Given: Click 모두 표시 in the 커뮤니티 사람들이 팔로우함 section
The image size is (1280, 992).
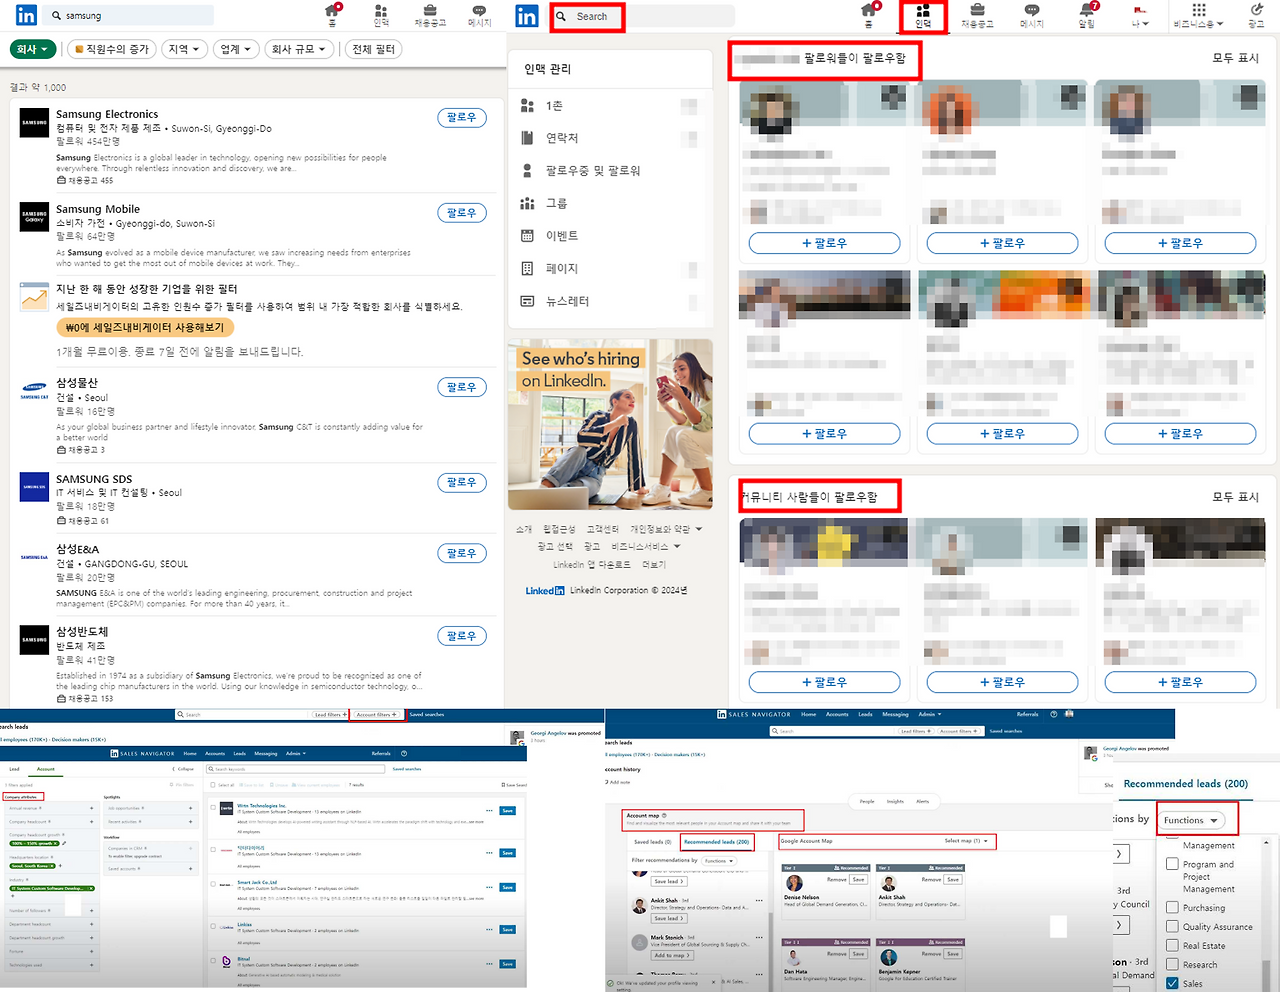Looking at the screenshot, I should tap(1236, 497).
